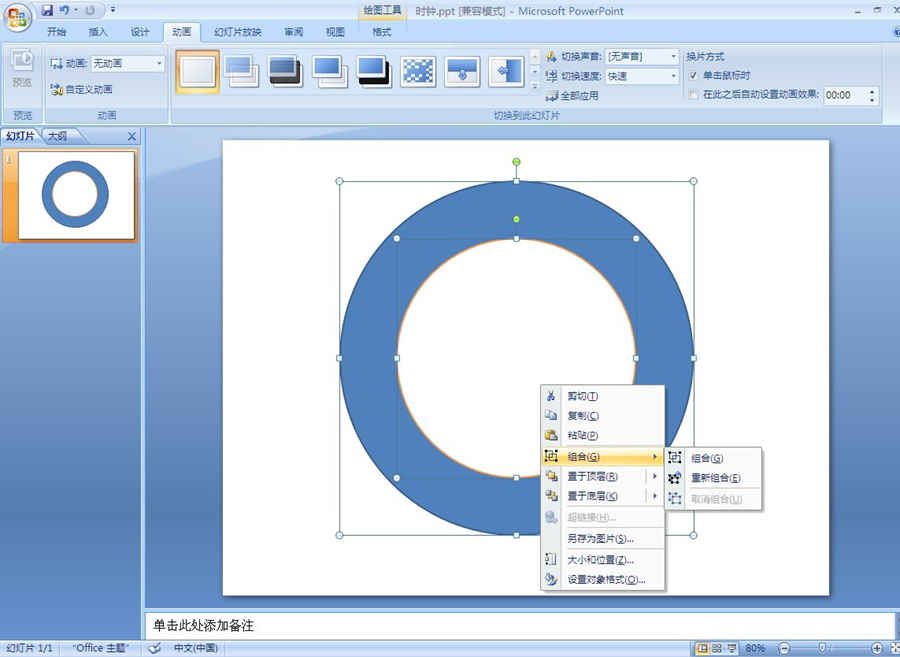
Task: Apply the wipe left transition
Action: point(506,72)
